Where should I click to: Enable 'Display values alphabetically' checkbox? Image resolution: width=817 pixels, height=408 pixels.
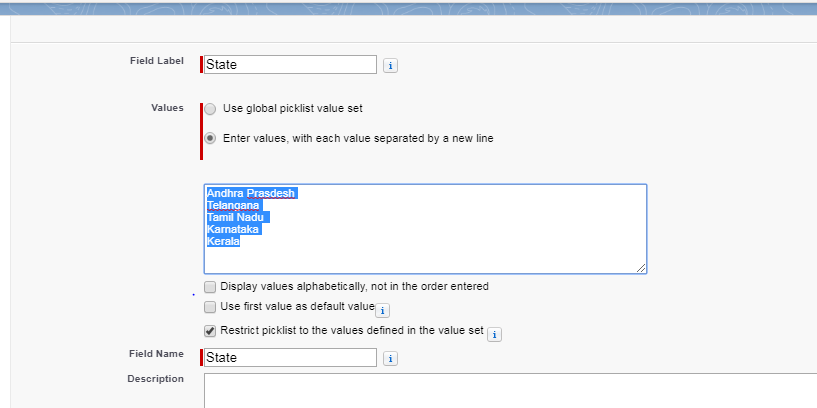(210, 286)
